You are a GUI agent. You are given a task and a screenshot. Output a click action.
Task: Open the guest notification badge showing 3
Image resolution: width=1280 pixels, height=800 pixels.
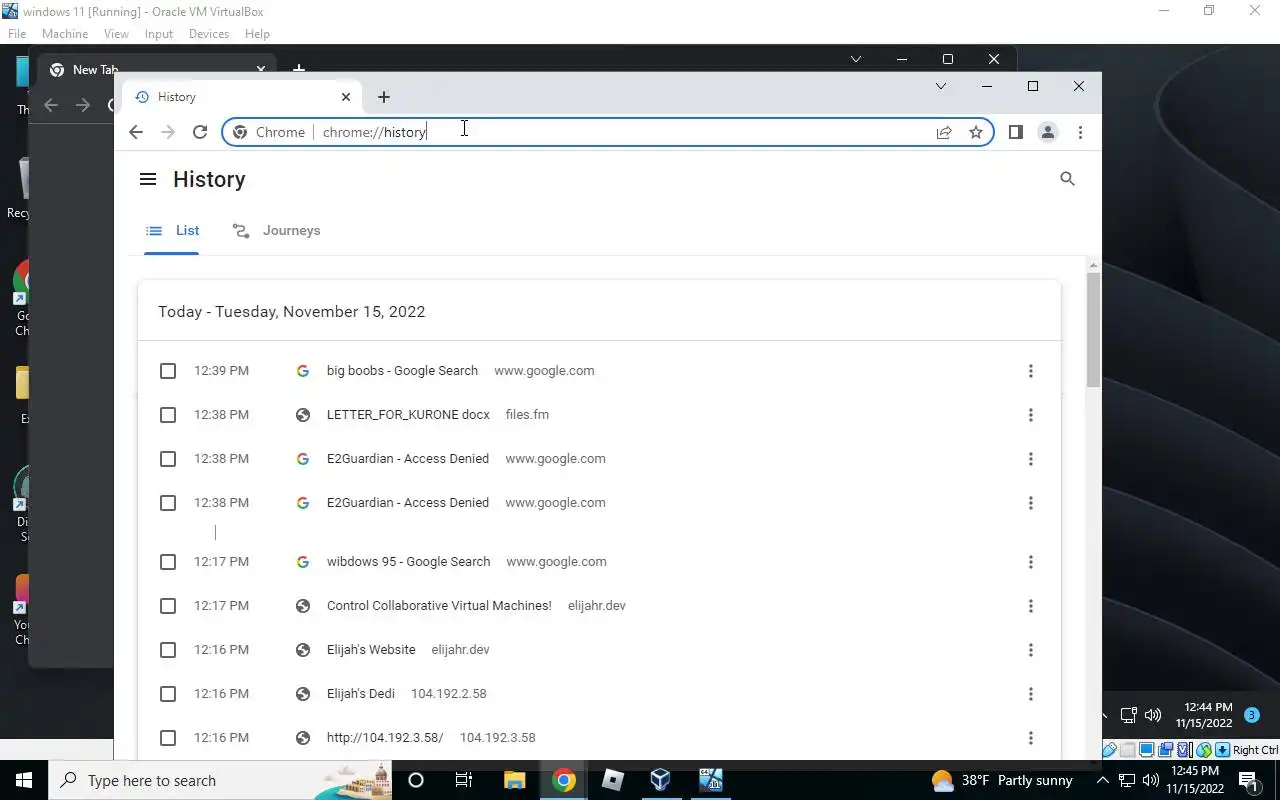1252,715
